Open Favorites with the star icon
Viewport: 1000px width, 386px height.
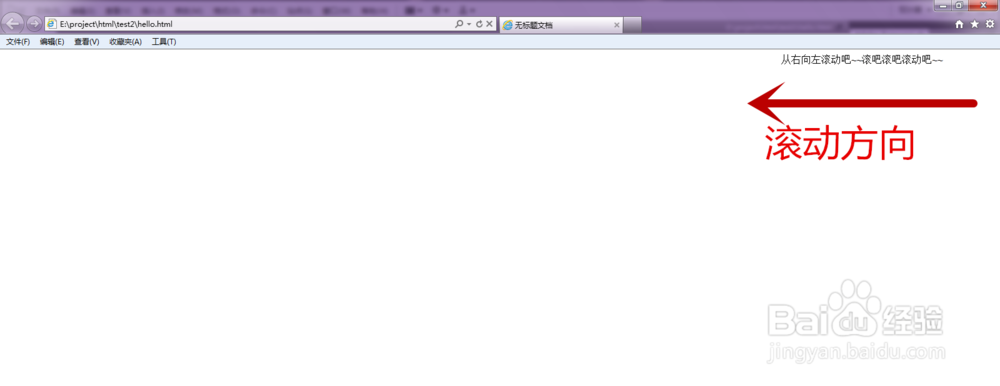(x=974, y=24)
